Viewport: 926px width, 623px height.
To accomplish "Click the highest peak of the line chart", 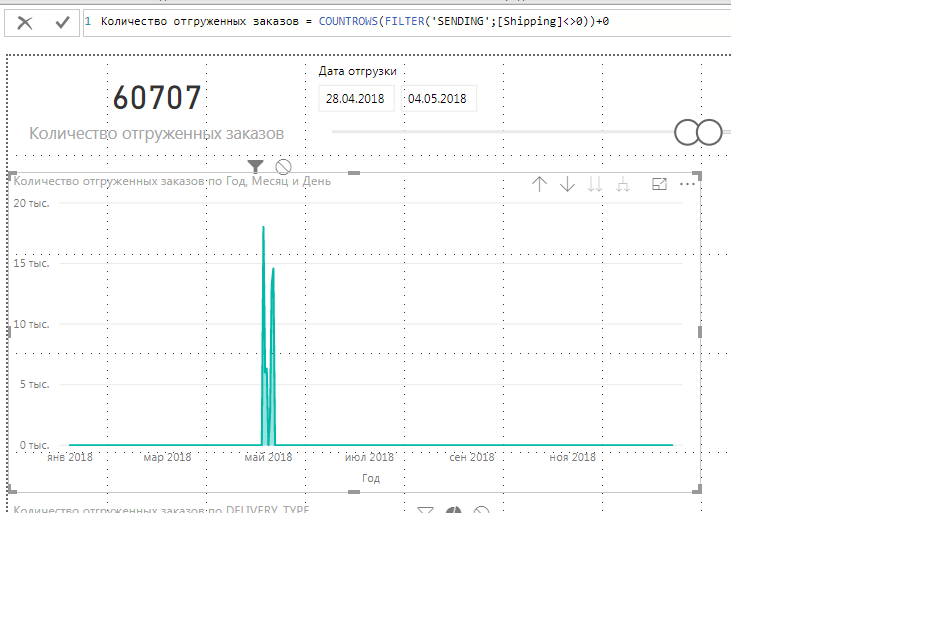I will click(x=263, y=227).
